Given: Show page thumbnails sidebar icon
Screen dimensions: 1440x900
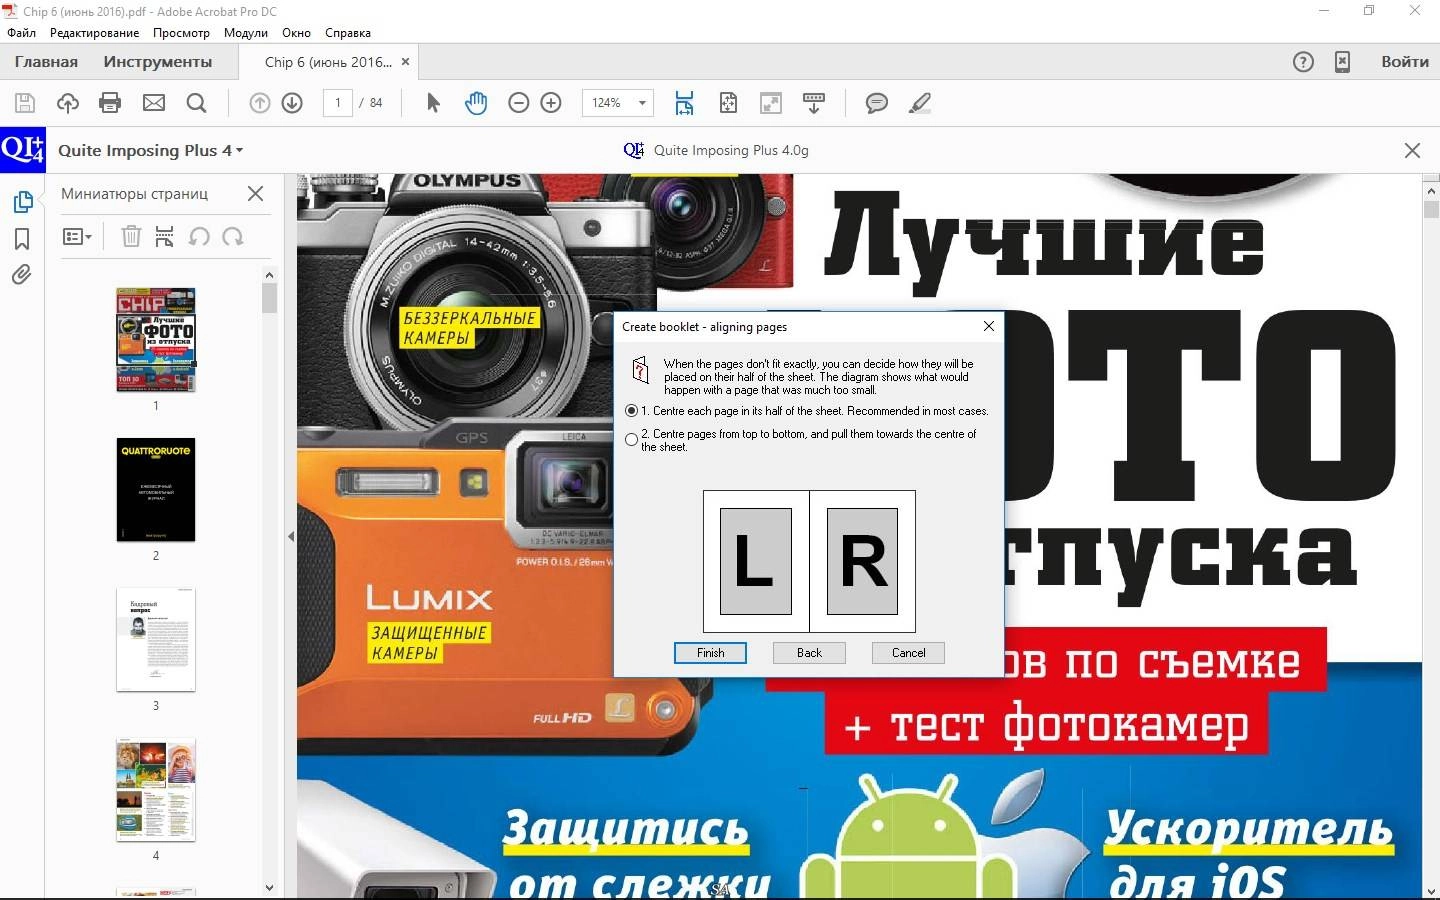Looking at the screenshot, I should tap(22, 201).
